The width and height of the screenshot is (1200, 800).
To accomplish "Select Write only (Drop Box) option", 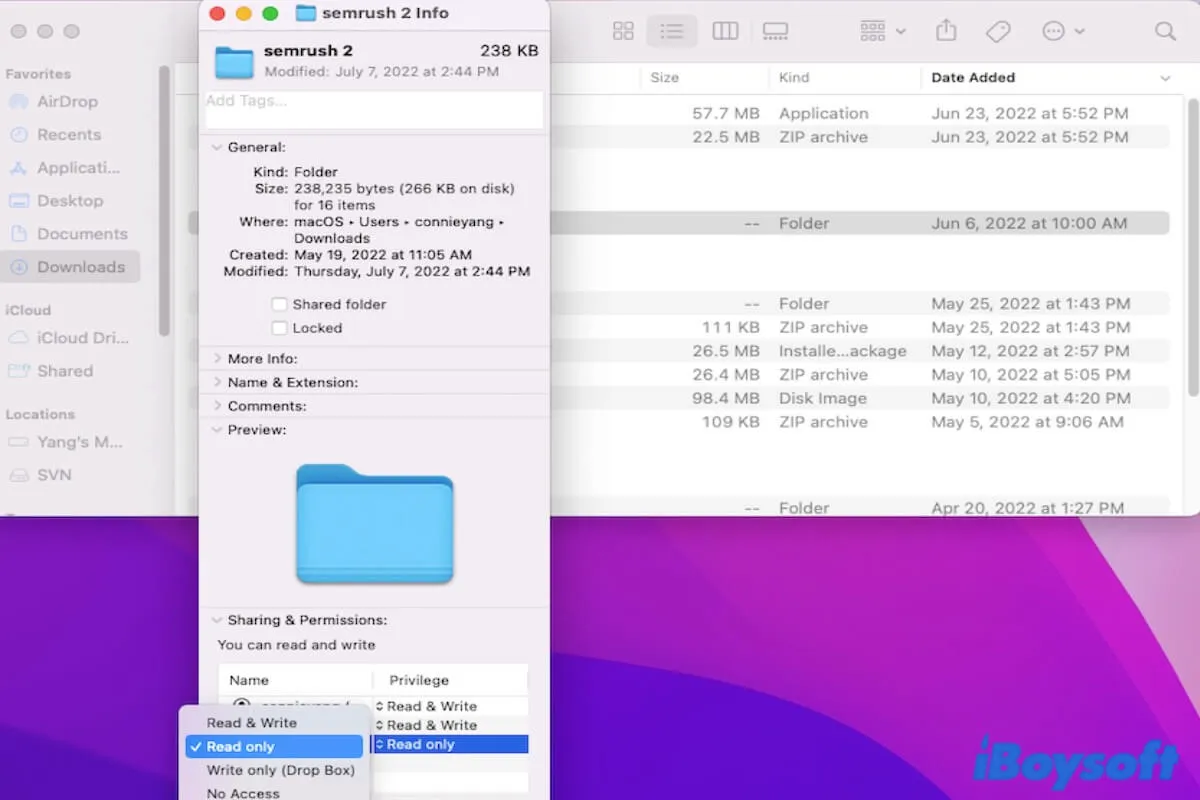I will [280, 770].
